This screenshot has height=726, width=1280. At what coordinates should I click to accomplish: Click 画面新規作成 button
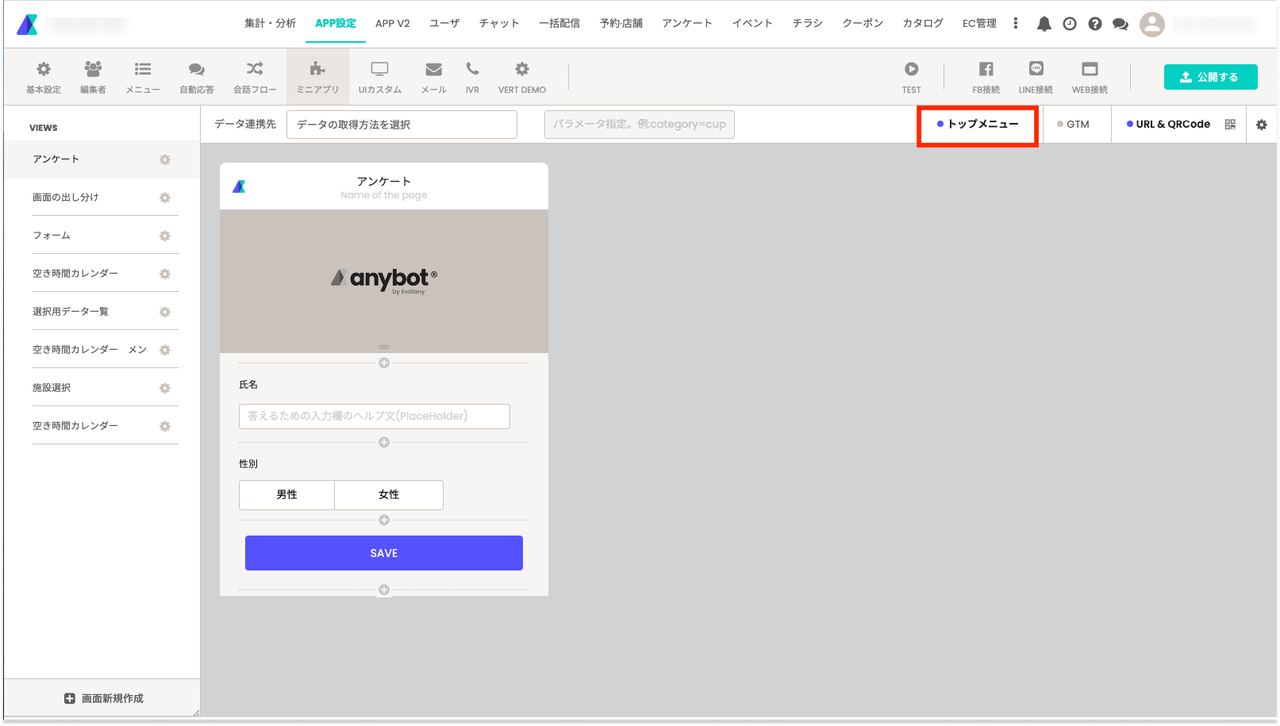click(x=103, y=698)
